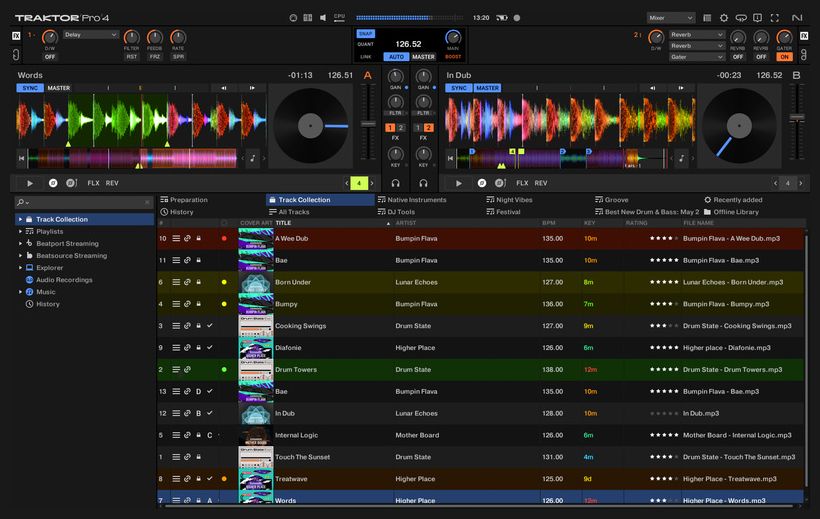The image size is (820, 519).
Task: Toggle the layout view icon next to Mixer dropdown
Action: pos(707,18)
